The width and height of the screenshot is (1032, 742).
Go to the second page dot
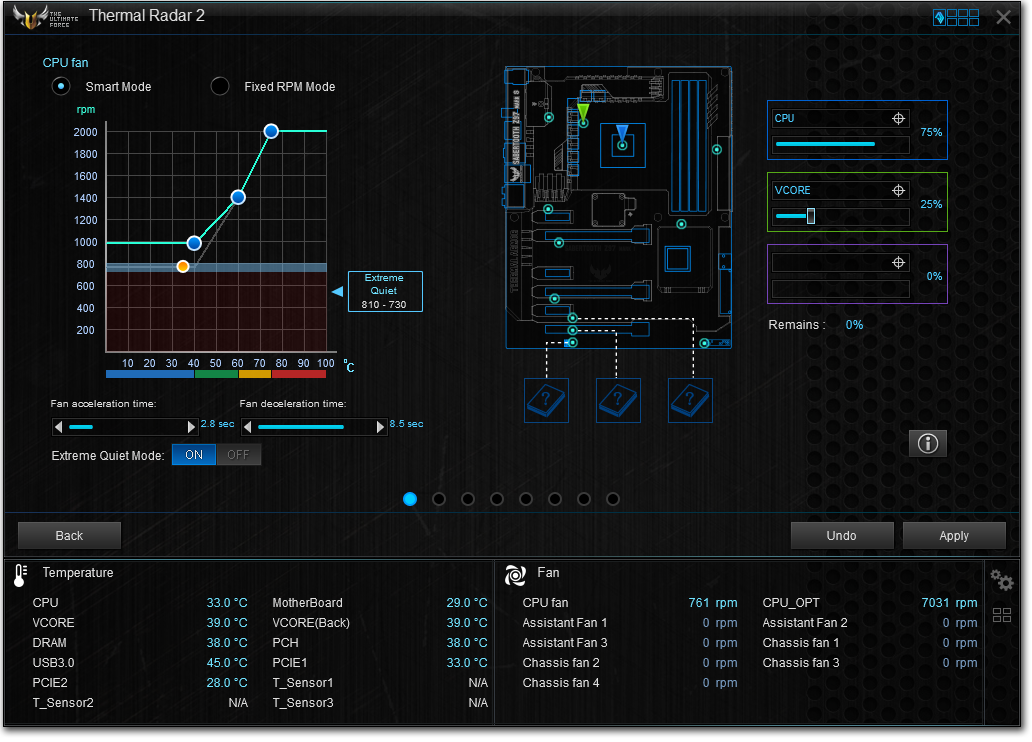[x=439, y=499]
